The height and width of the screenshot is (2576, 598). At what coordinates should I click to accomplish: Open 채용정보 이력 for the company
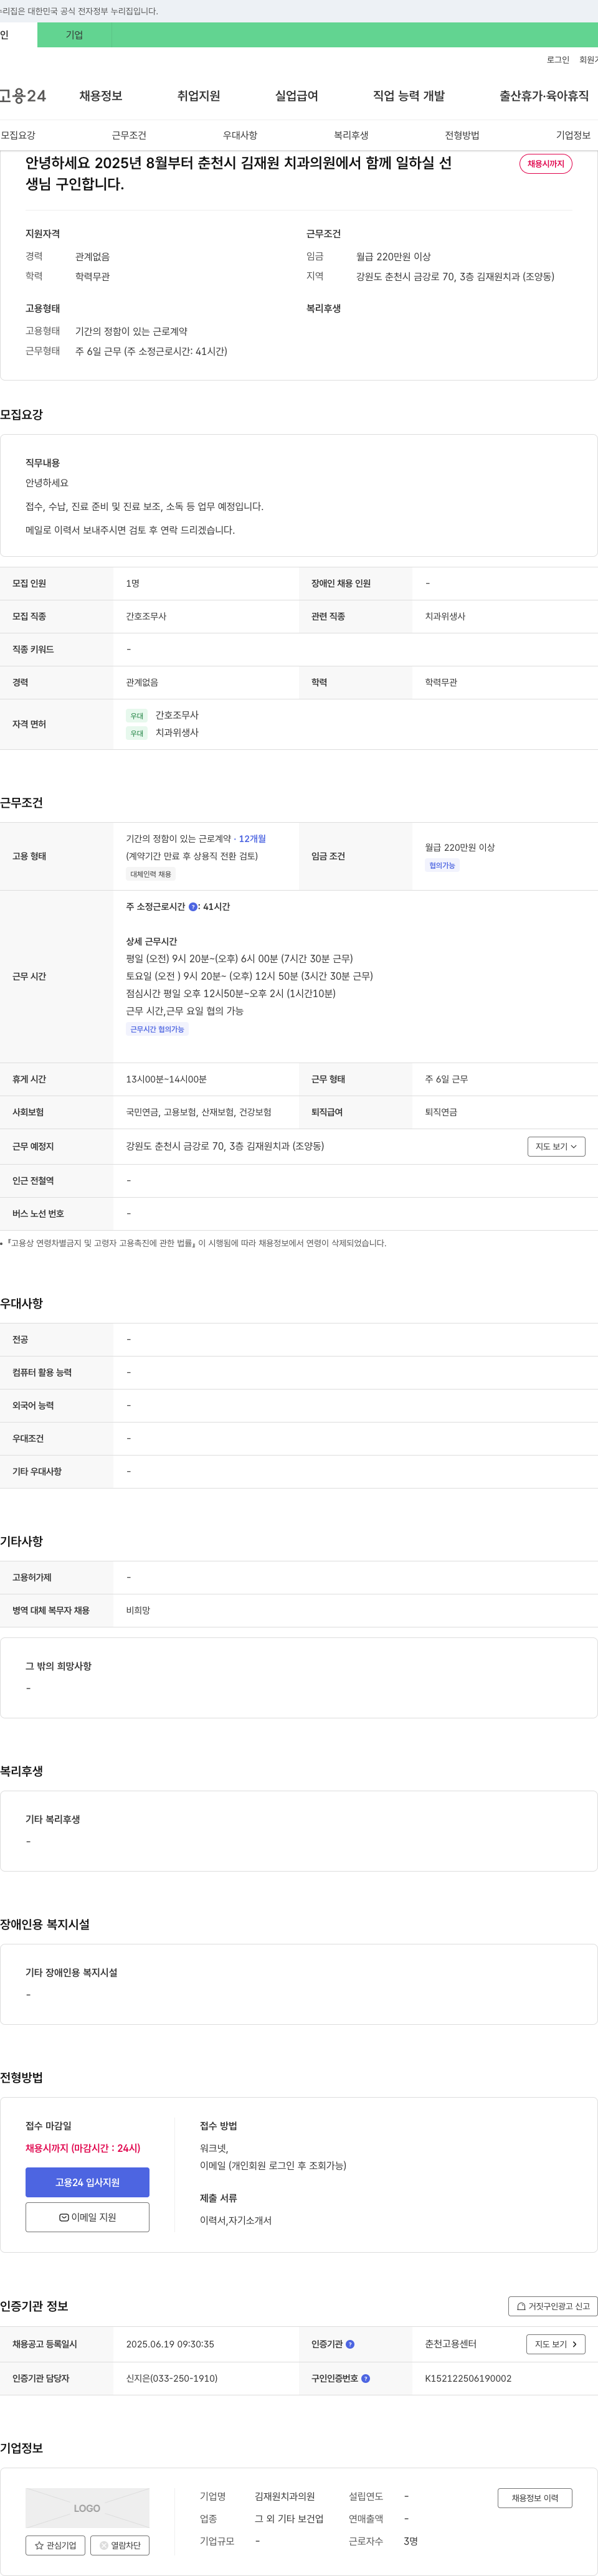pos(535,2498)
